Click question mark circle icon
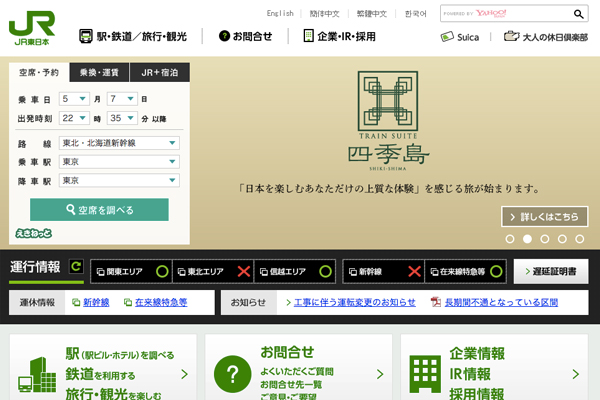Screen dimensions: 600x400 point(233,374)
